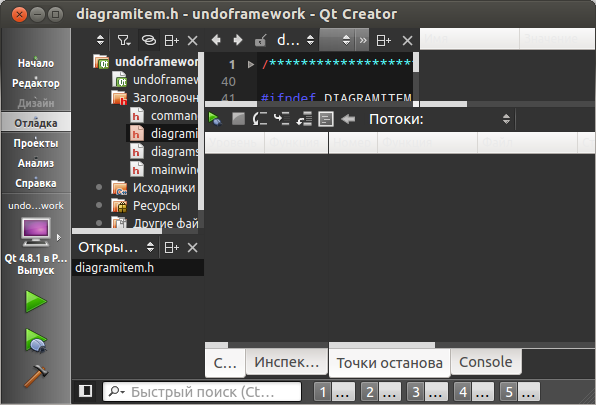Show more editor toolbar items chevron
The image size is (596, 405).
click(x=363, y=40)
